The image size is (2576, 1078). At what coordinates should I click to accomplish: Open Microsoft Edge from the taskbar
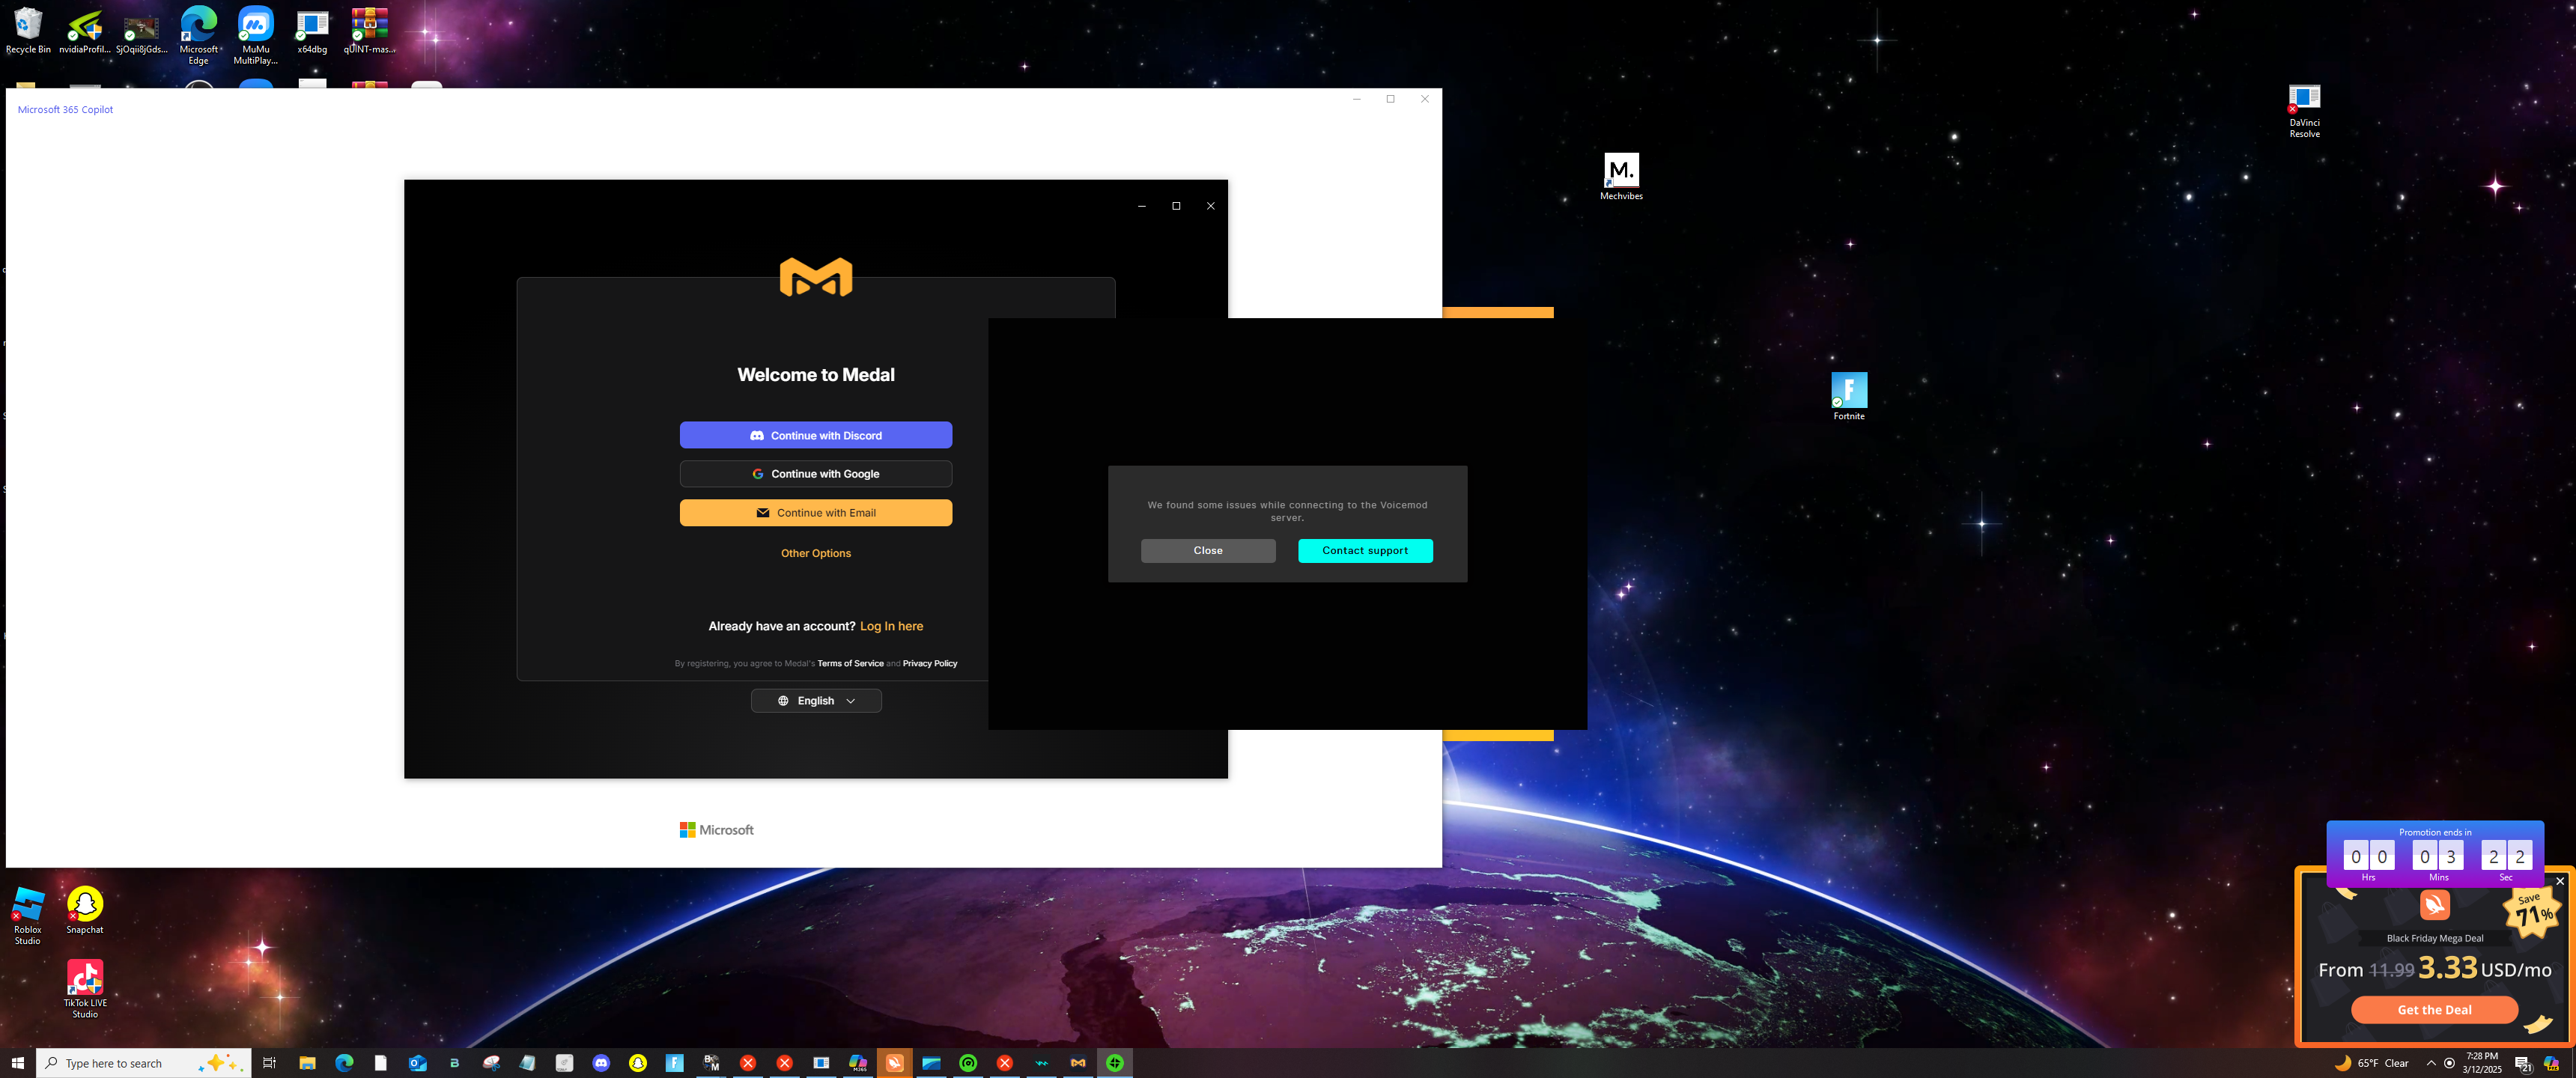point(344,1063)
